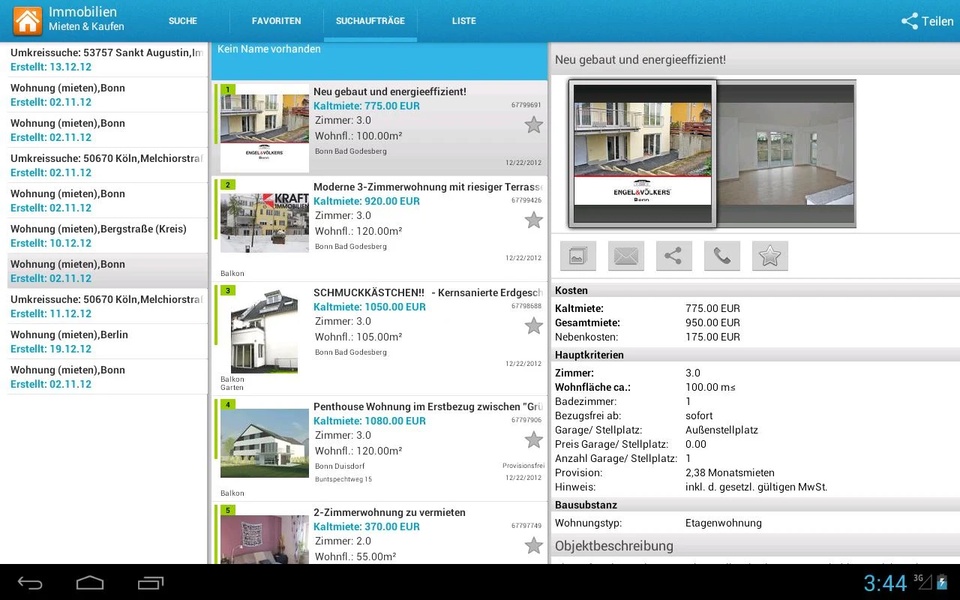Star the 775.00 EUR listing
The image size is (960, 600).
click(534, 125)
